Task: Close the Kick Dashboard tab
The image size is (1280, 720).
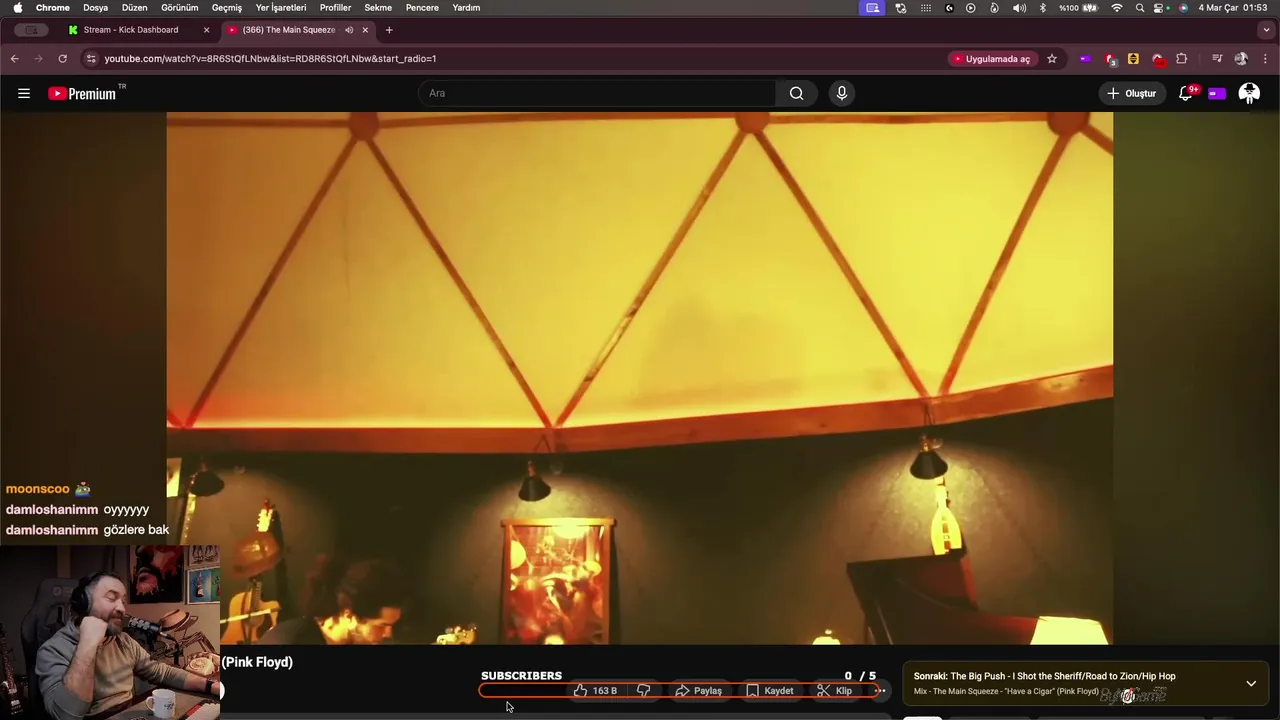Action: point(207,30)
